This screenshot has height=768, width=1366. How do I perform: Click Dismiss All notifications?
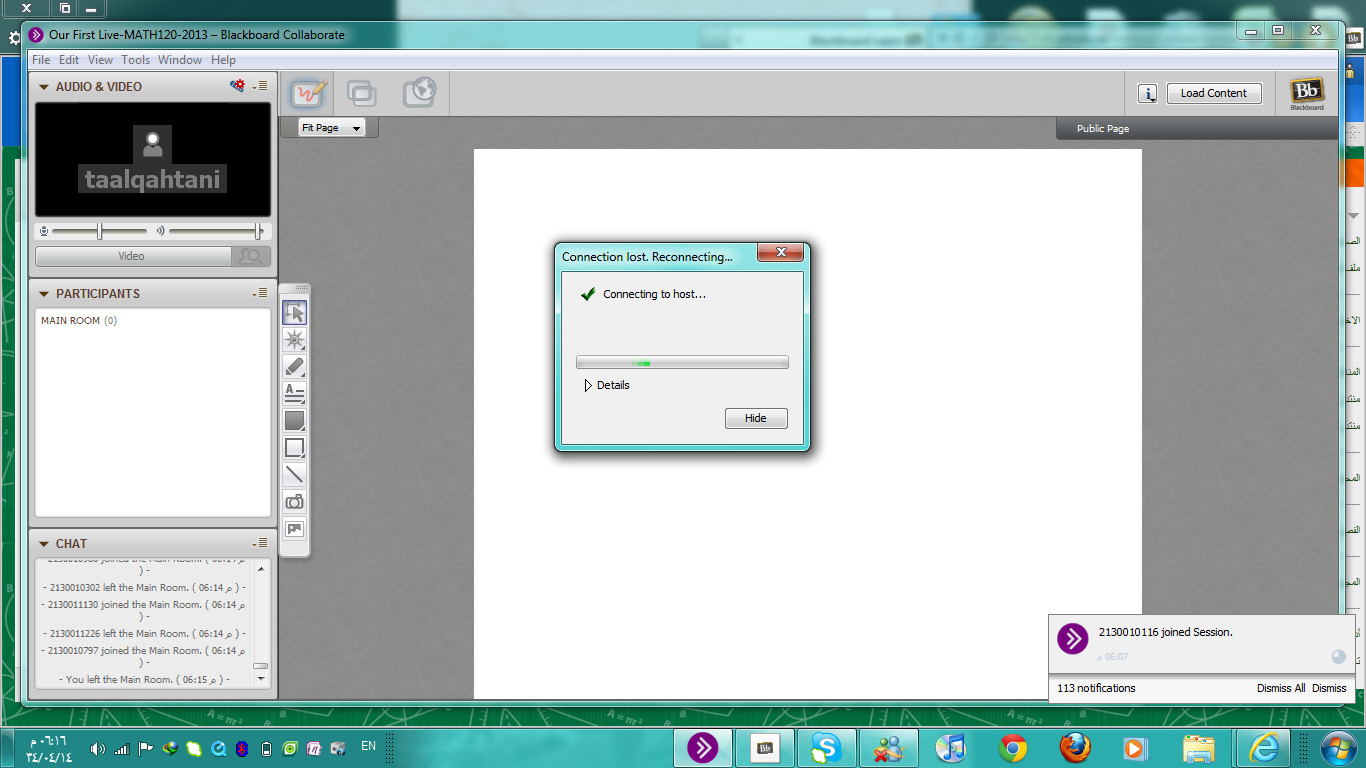(x=1281, y=688)
